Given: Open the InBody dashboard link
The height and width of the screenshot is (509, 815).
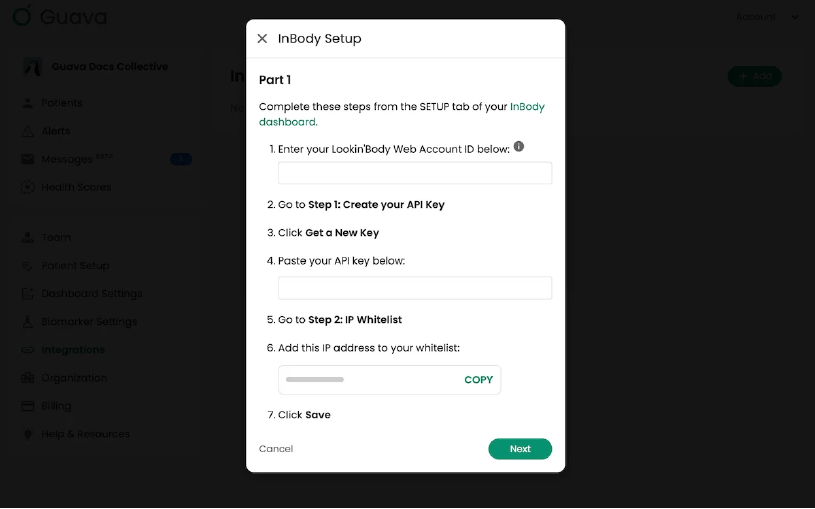Looking at the screenshot, I should (x=402, y=114).
